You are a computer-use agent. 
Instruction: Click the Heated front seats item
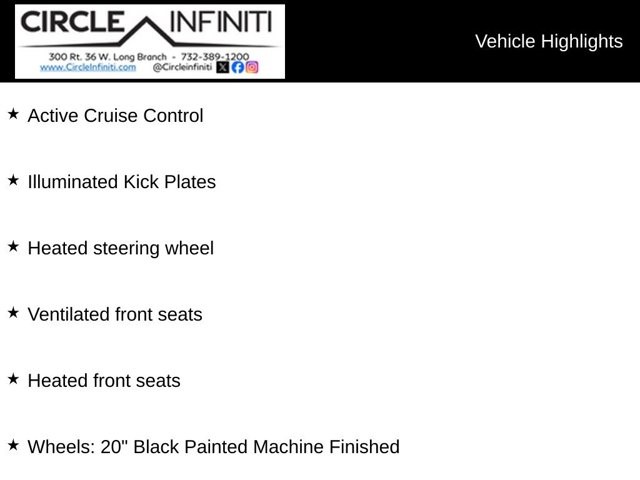coord(104,380)
